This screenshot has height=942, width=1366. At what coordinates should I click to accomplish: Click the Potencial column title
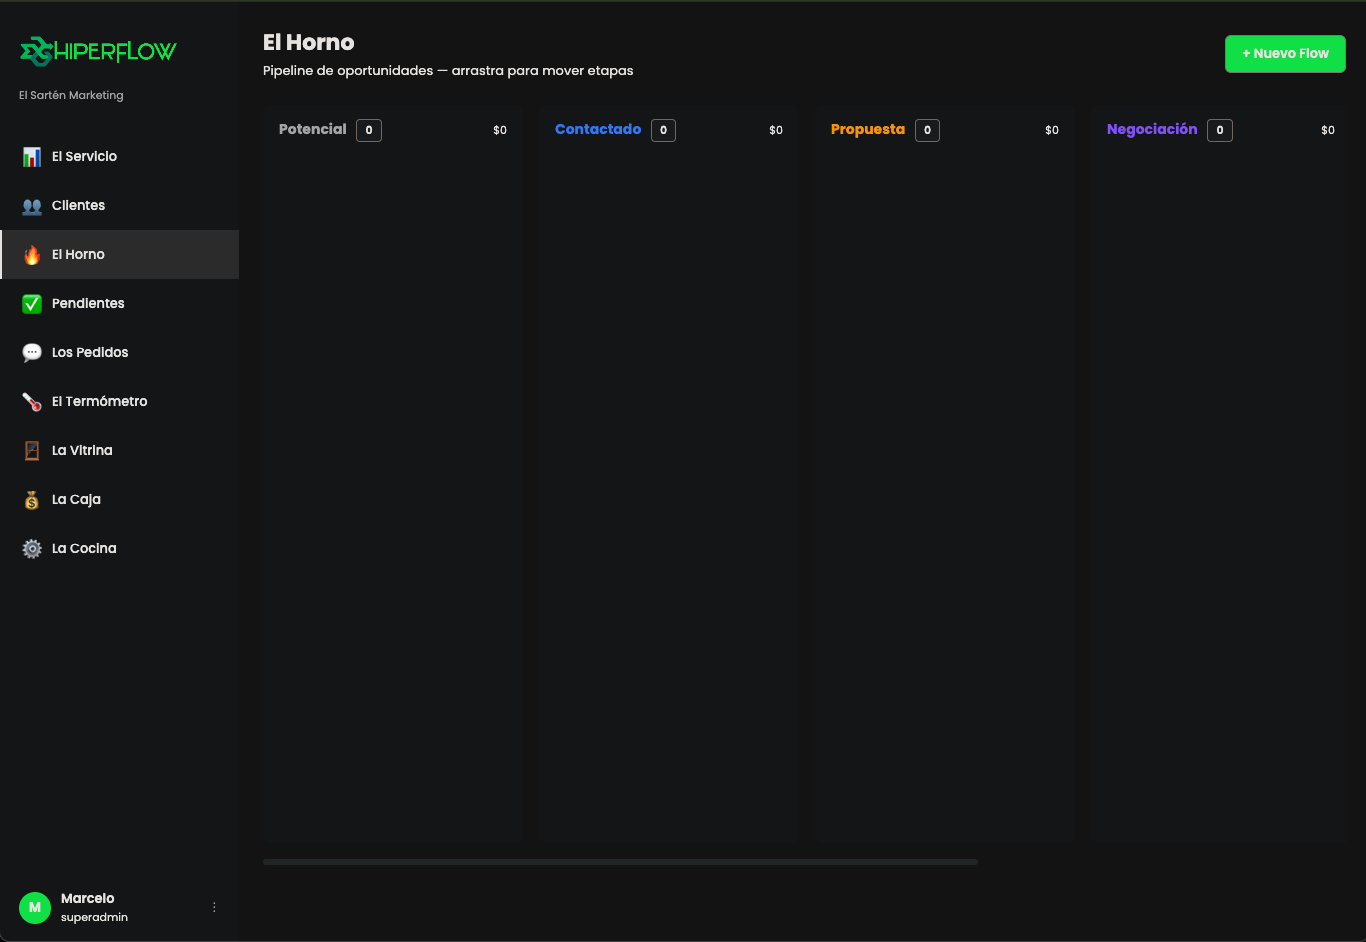coord(313,129)
